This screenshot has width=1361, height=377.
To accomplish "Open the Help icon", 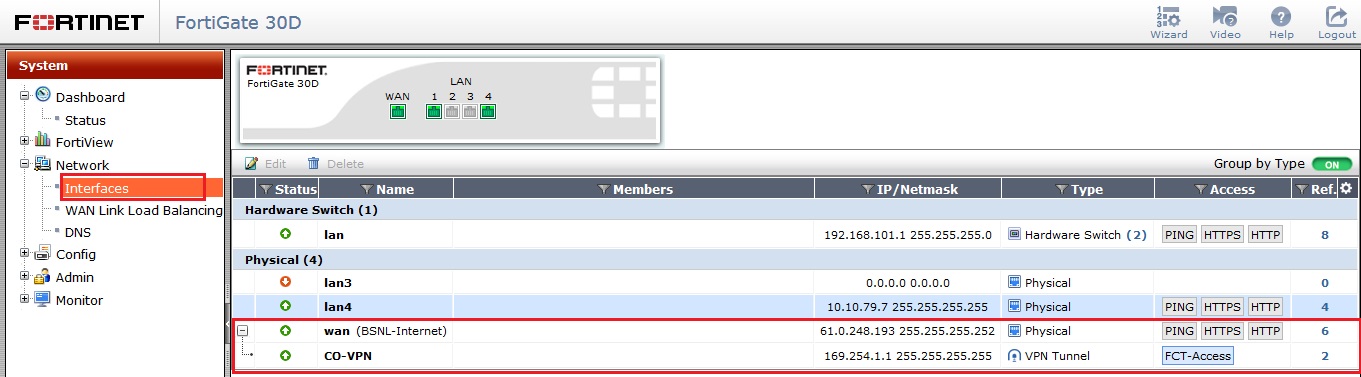I will [1281, 22].
